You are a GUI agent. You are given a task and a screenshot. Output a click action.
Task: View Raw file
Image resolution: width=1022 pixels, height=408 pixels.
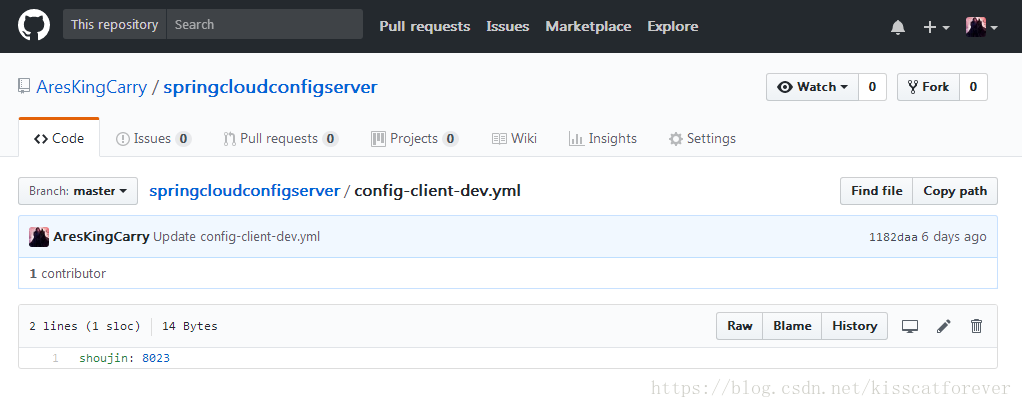[740, 326]
